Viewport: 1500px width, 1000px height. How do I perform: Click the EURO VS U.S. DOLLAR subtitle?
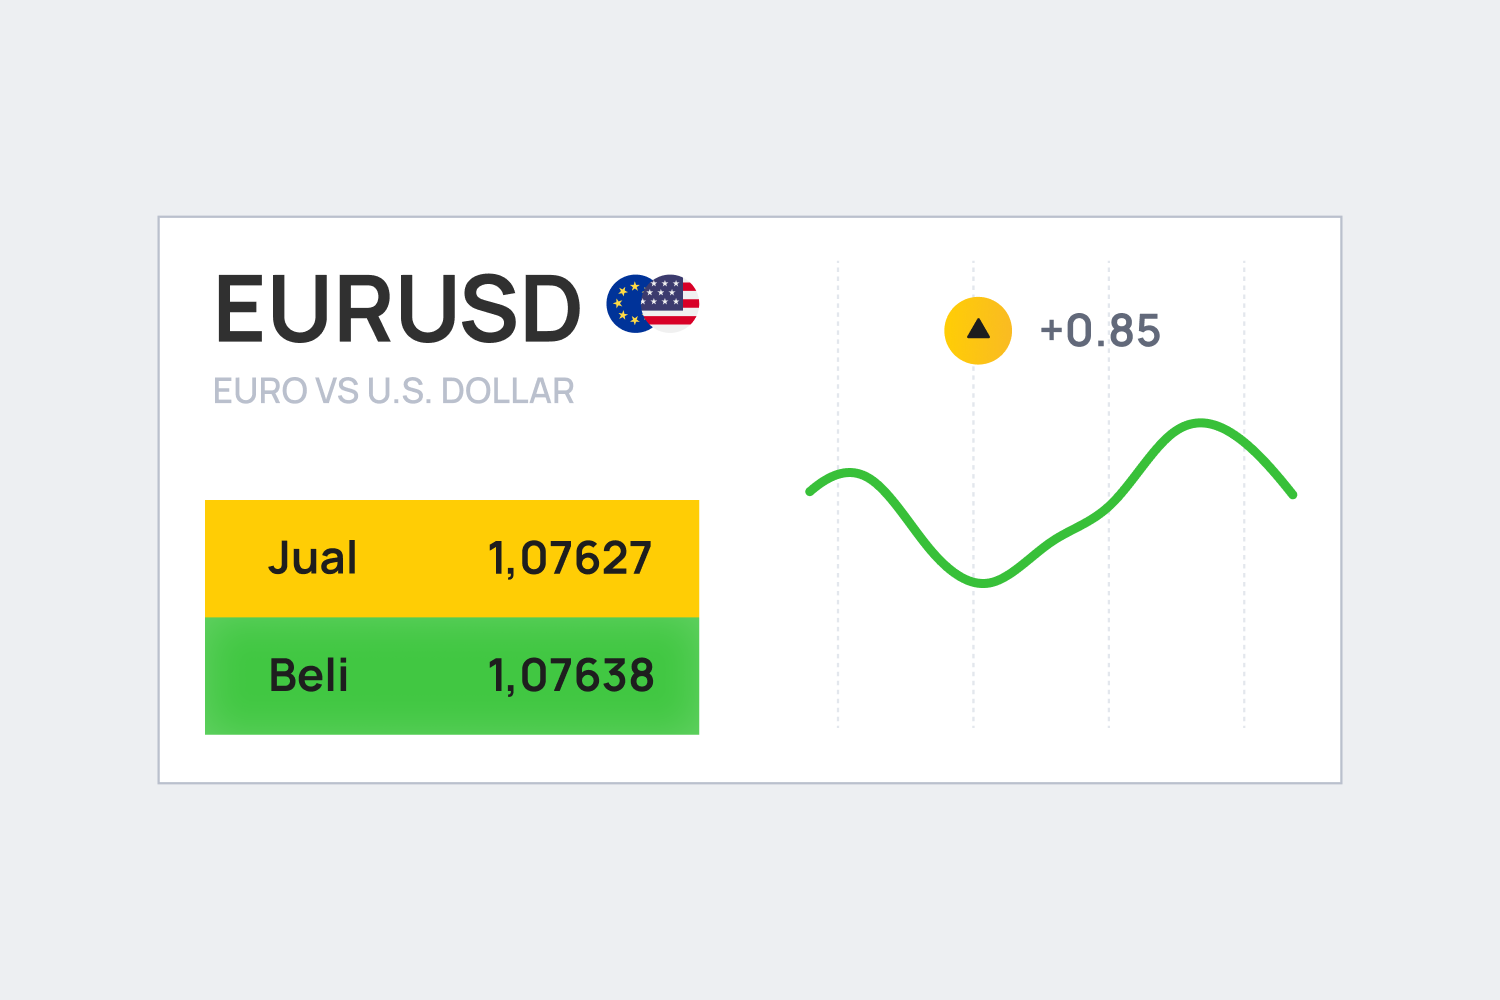pyautogui.click(x=394, y=391)
